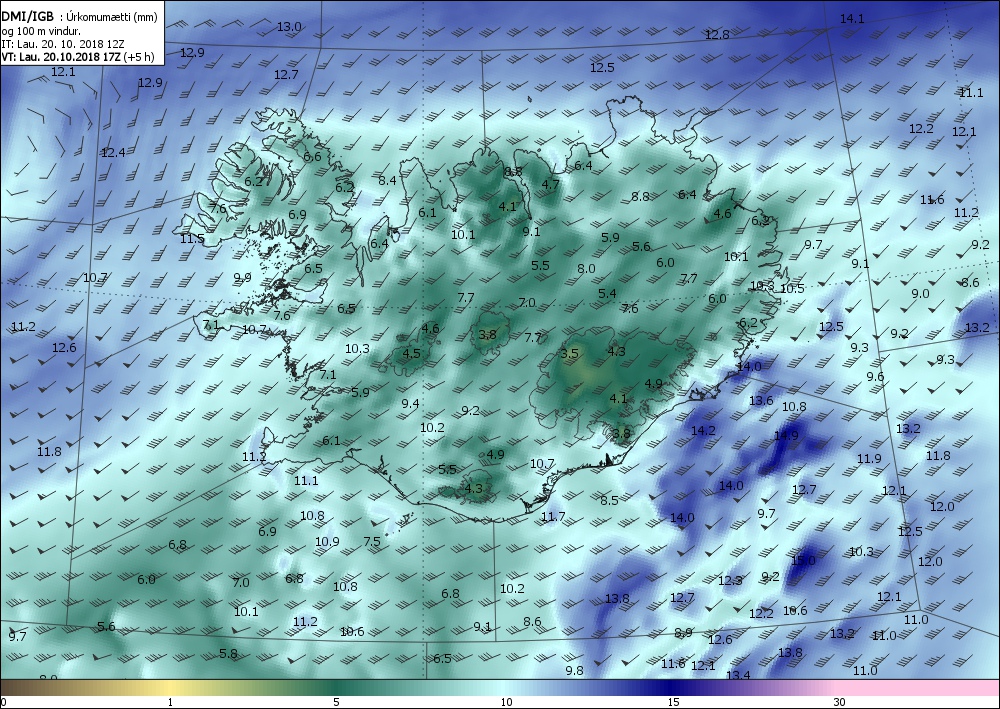Click the 14.1 value on the map
1000x709 pixels.
pyautogui.click(x=851, y=18)
